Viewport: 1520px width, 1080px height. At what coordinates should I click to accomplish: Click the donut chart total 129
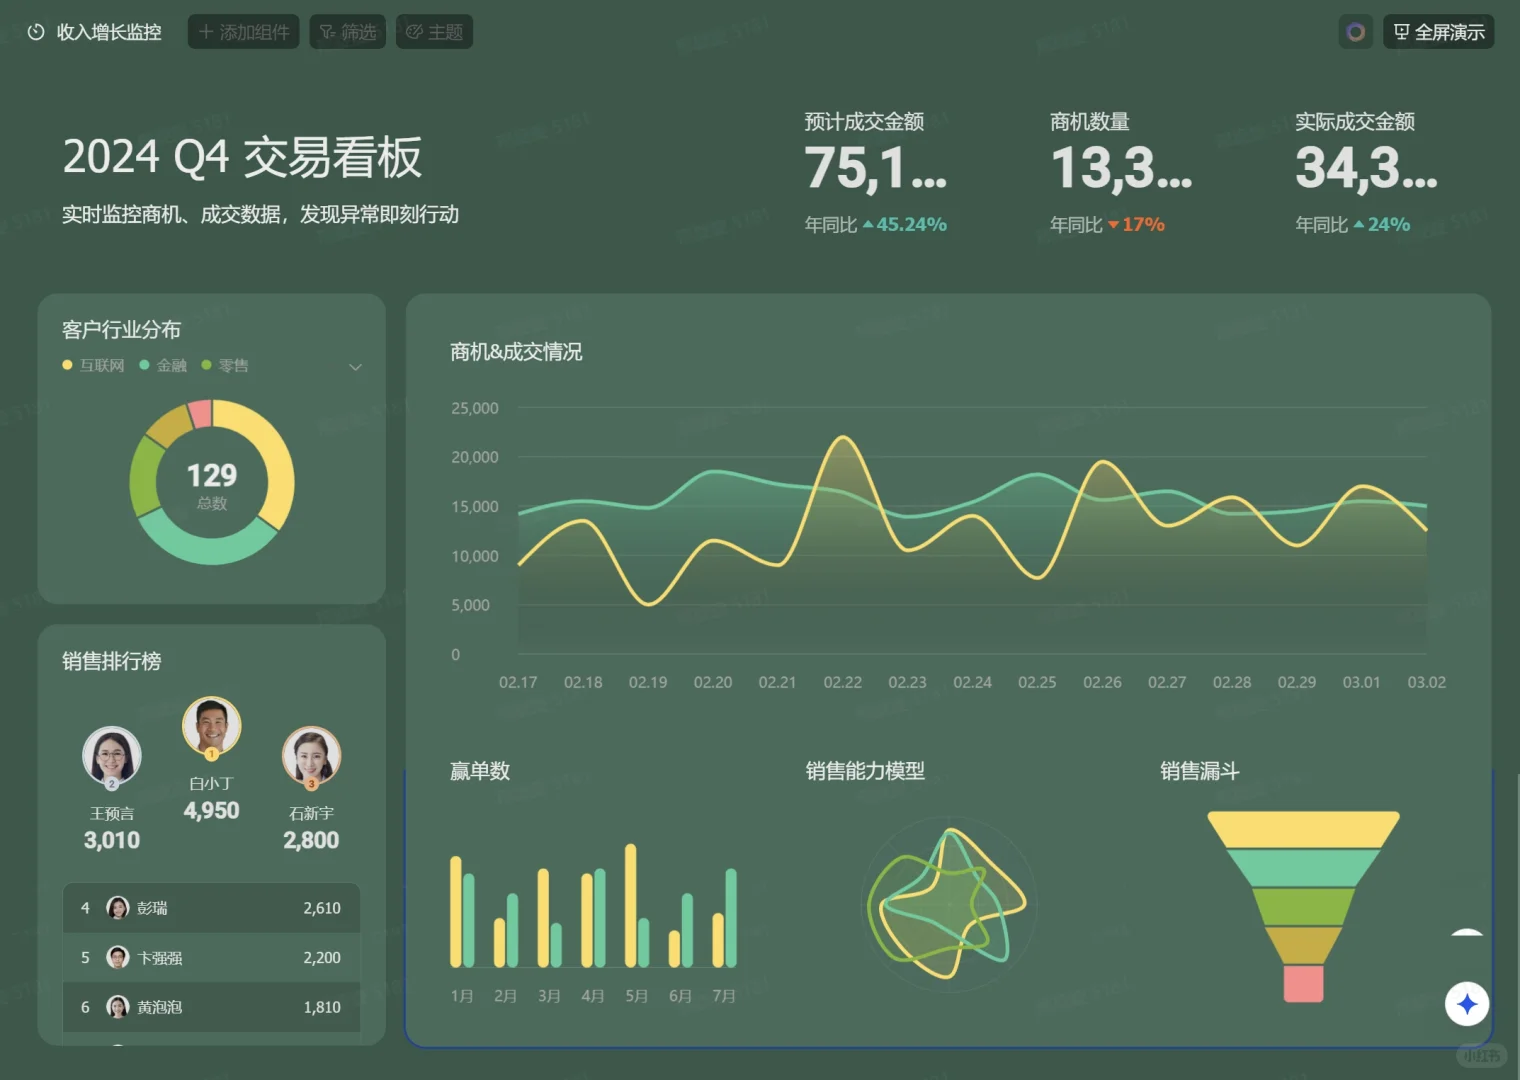212,475
